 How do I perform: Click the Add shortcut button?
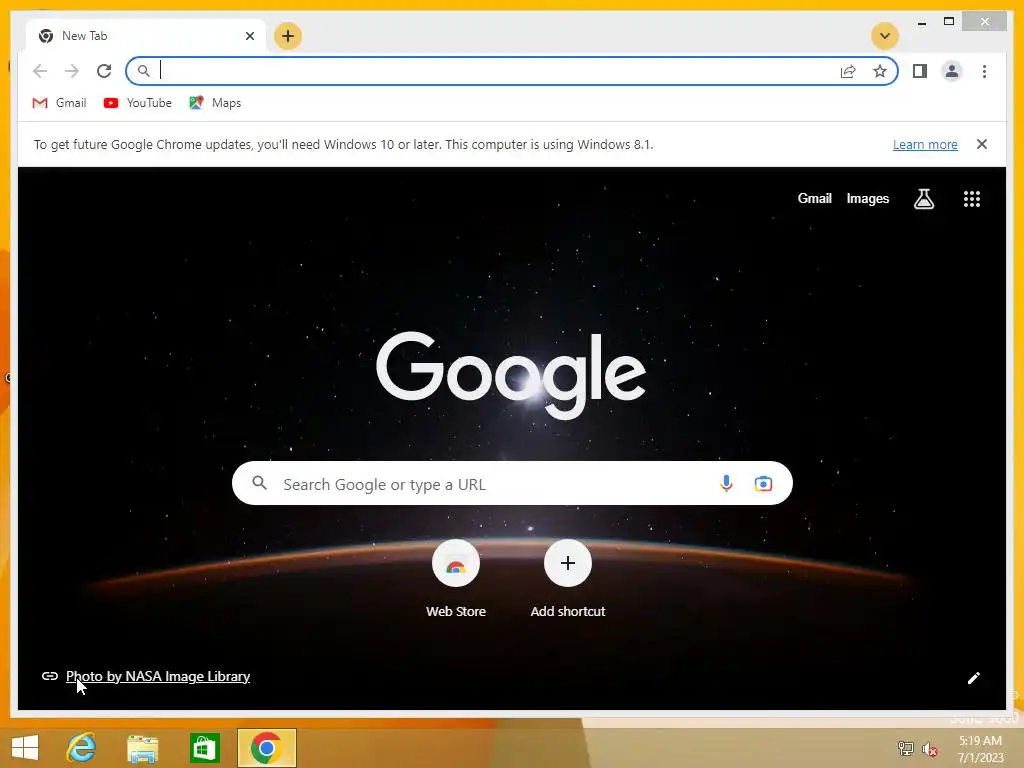click(568, 579)
